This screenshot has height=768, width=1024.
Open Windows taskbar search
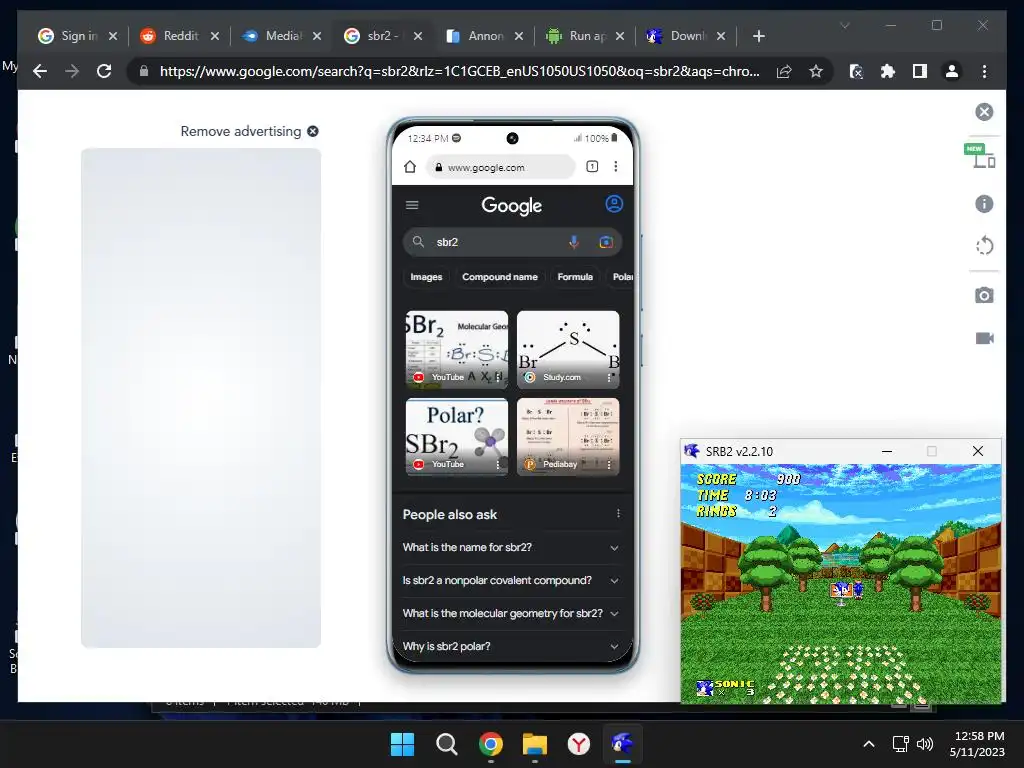point(447,744)
